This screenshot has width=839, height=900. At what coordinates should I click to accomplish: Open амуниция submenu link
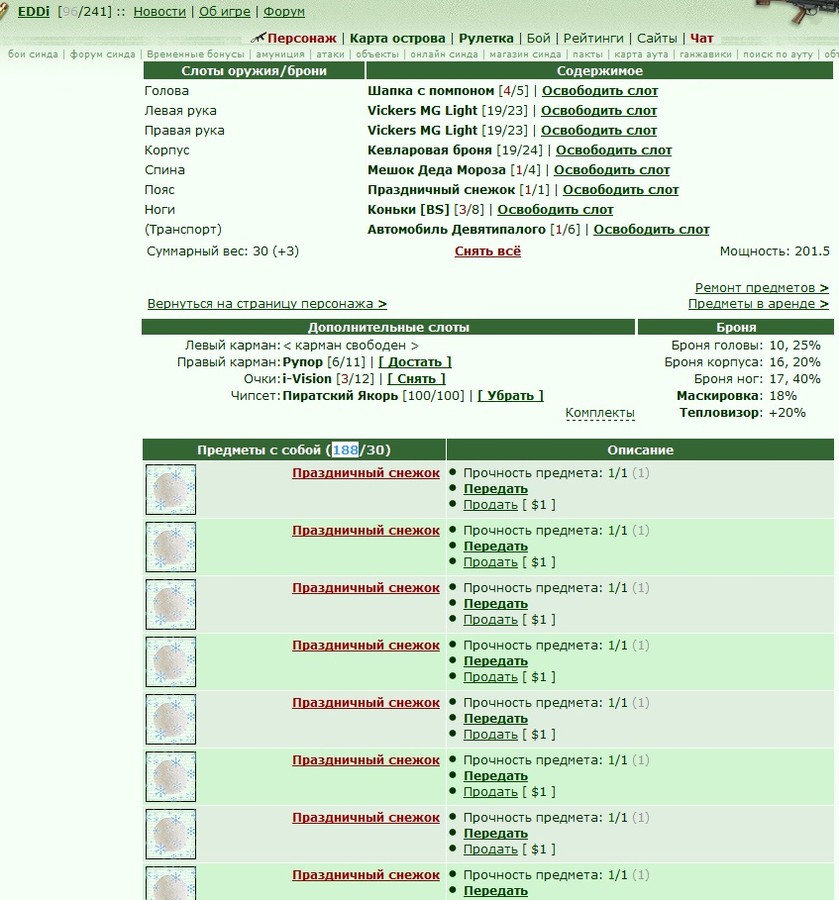pos(280,54)
